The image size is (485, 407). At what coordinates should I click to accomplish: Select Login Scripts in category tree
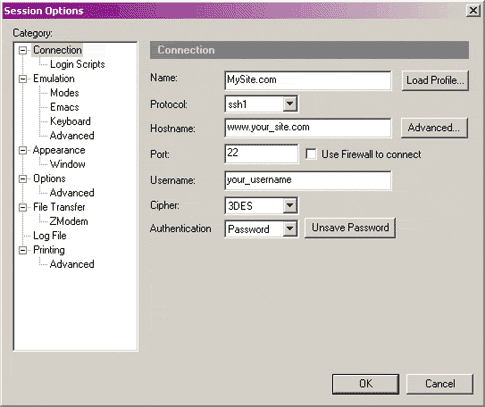(77, 64)
